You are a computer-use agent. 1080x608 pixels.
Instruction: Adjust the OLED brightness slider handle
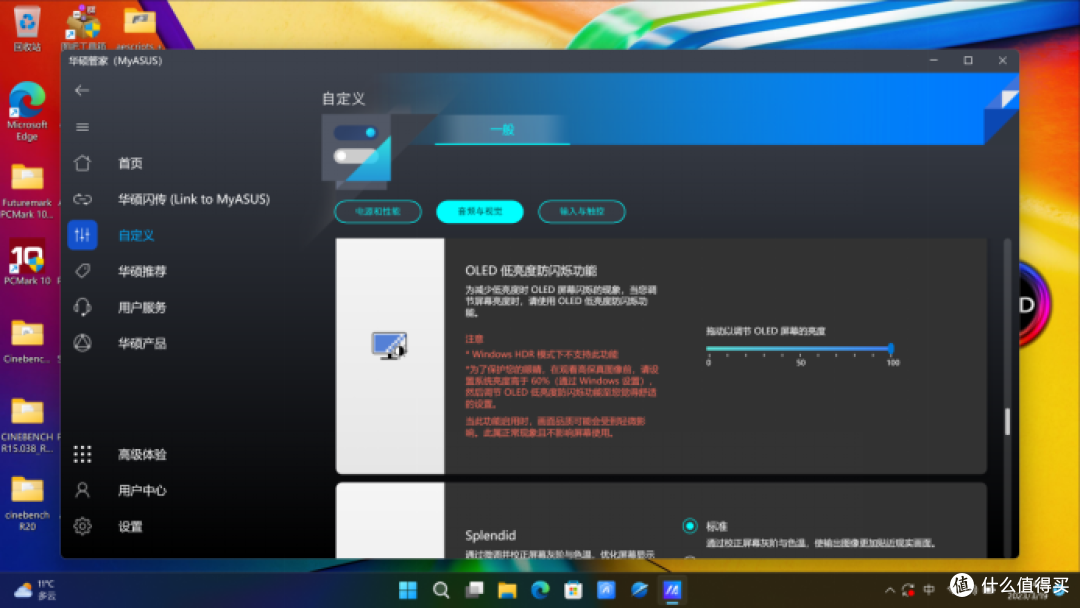891,348
